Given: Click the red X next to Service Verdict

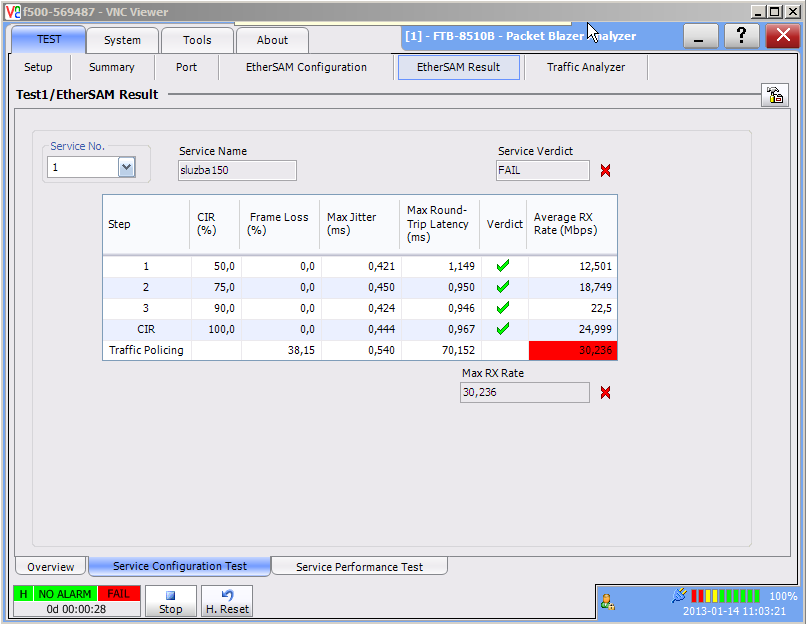Looking at the screenshot, I should [x=605, y=171].
